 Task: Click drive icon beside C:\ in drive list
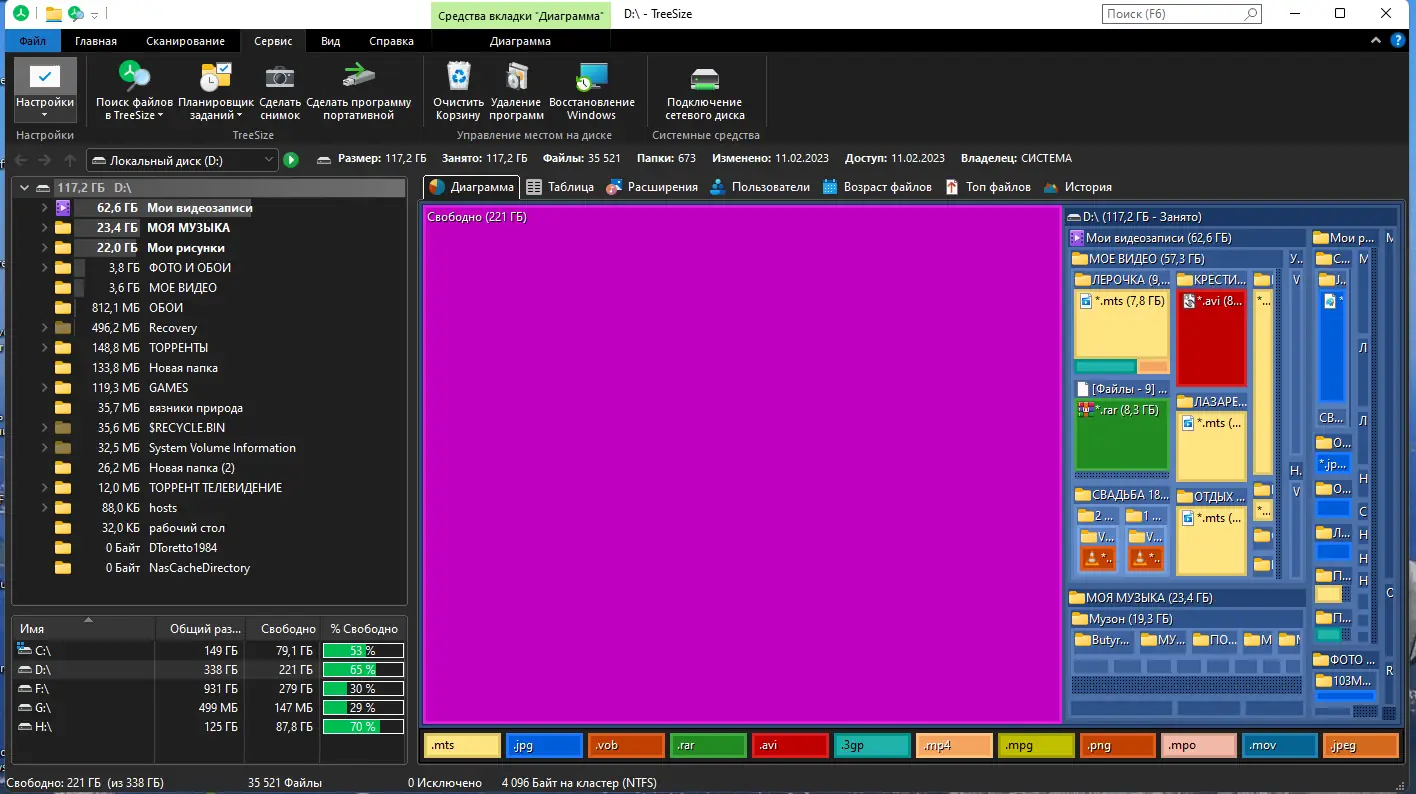click(25, 650)
